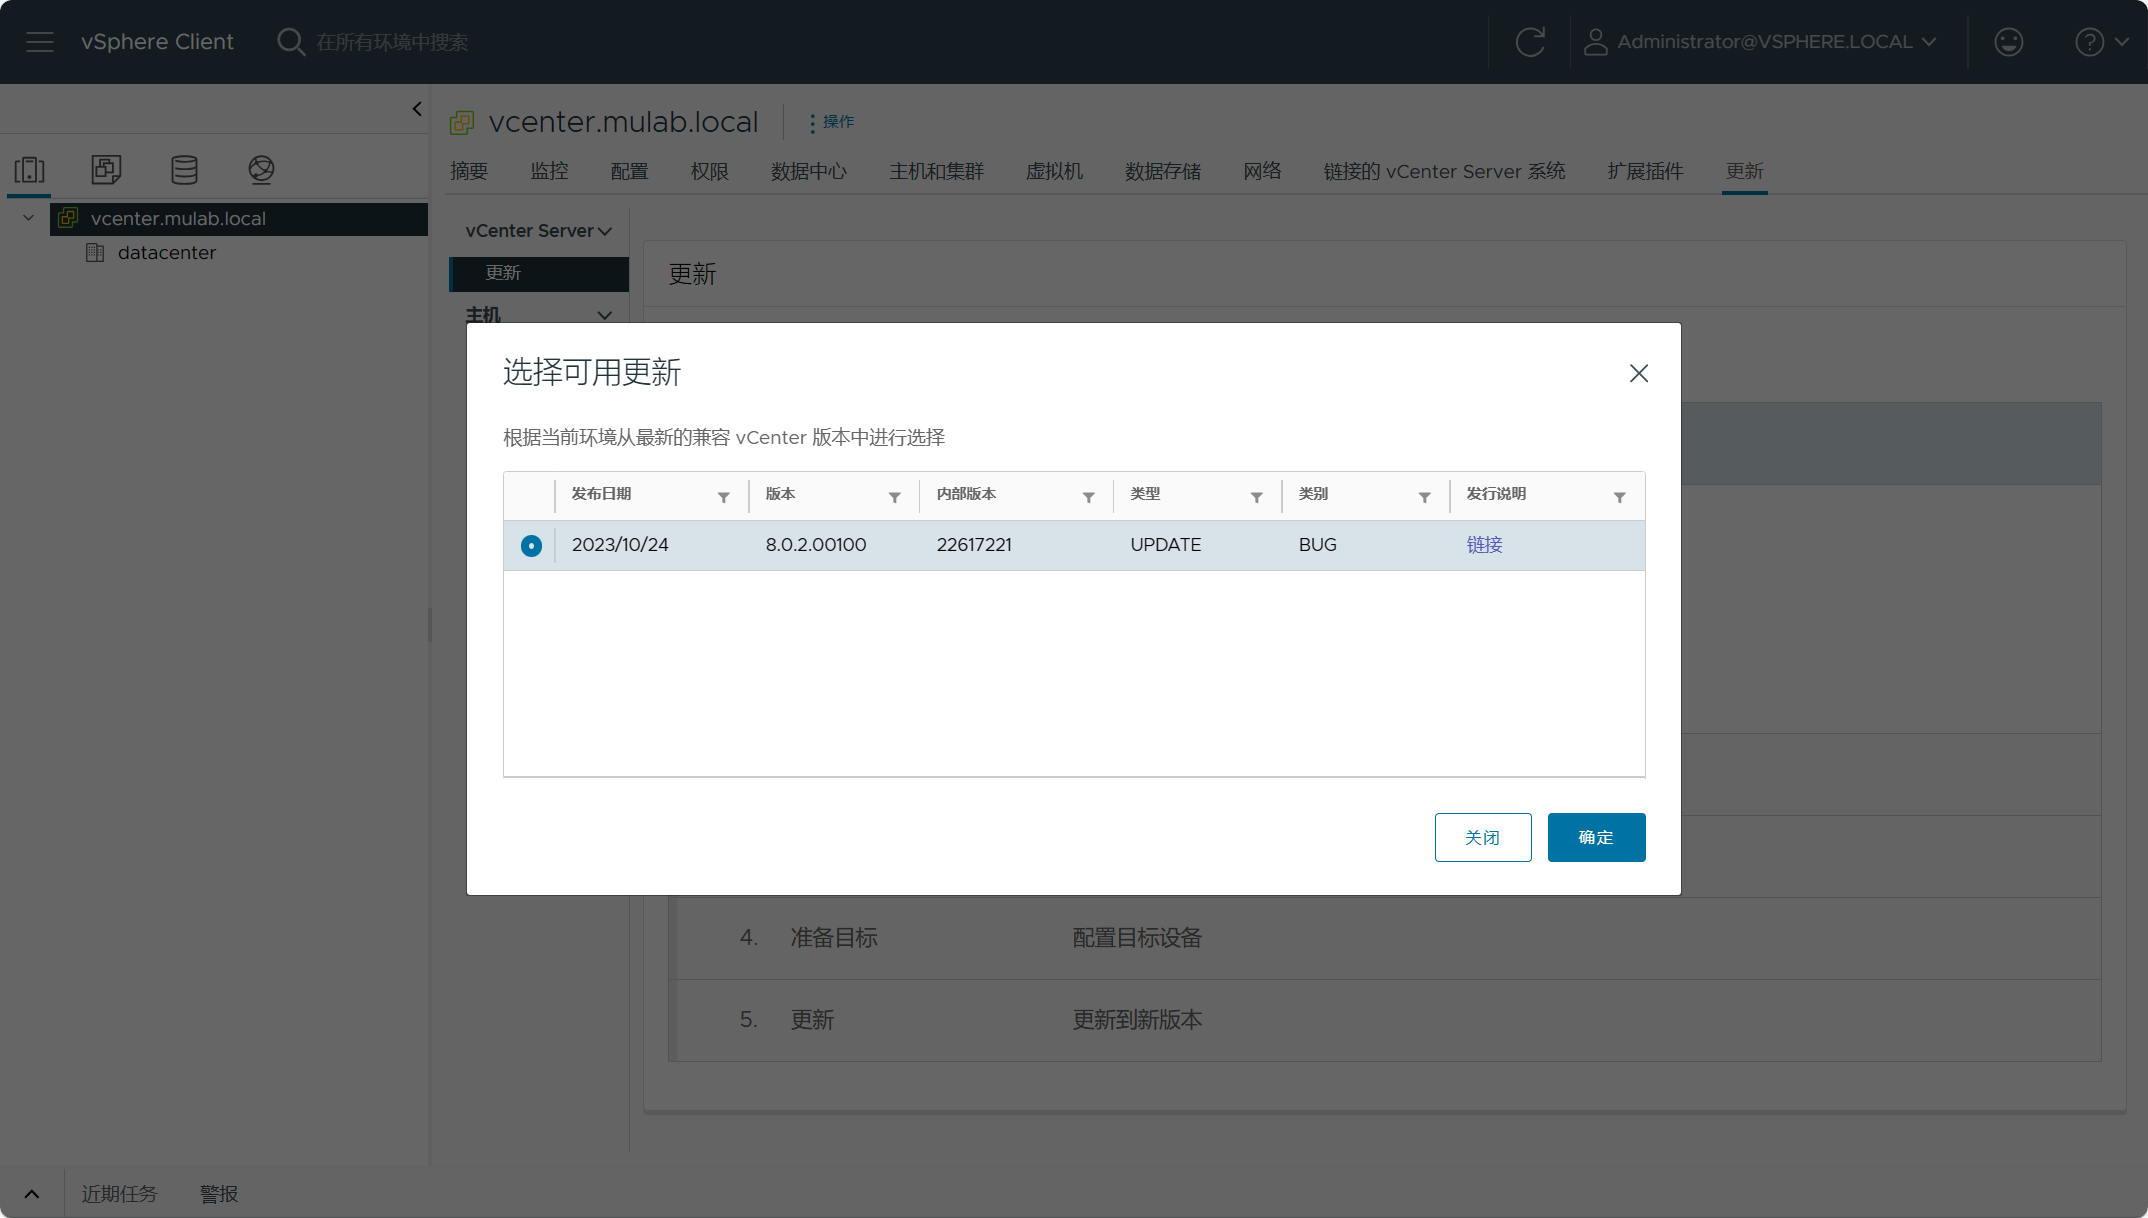
Task: Click version cell 8.0.2.00100
Action: click(x=816, y=545)
